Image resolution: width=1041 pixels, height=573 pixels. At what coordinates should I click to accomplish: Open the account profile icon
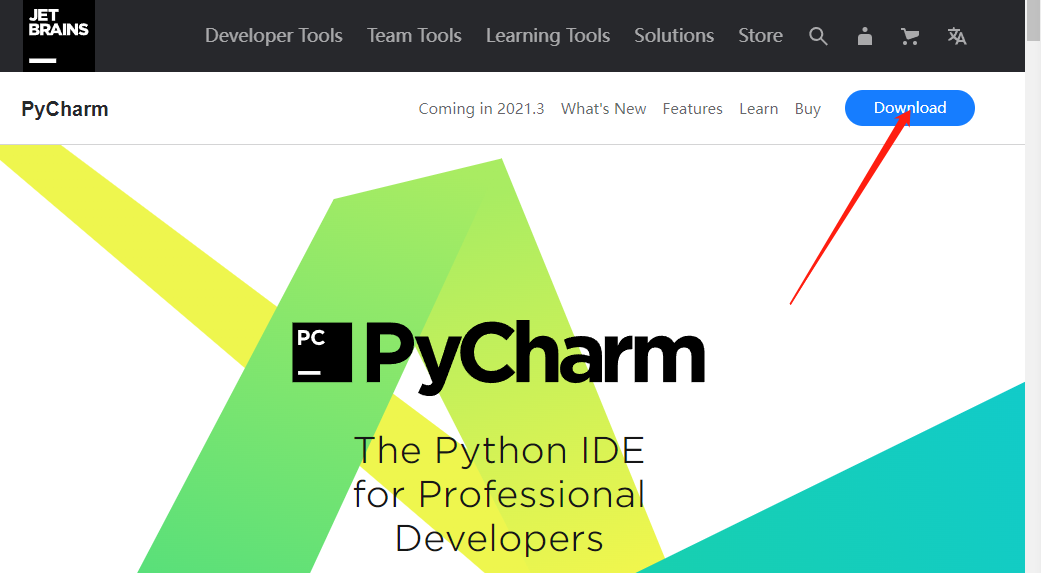(864, 36)
